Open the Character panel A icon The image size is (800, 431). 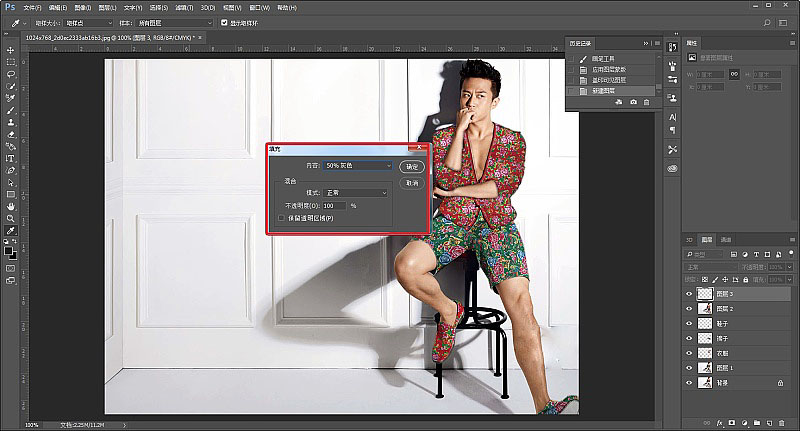click(672, 117)
